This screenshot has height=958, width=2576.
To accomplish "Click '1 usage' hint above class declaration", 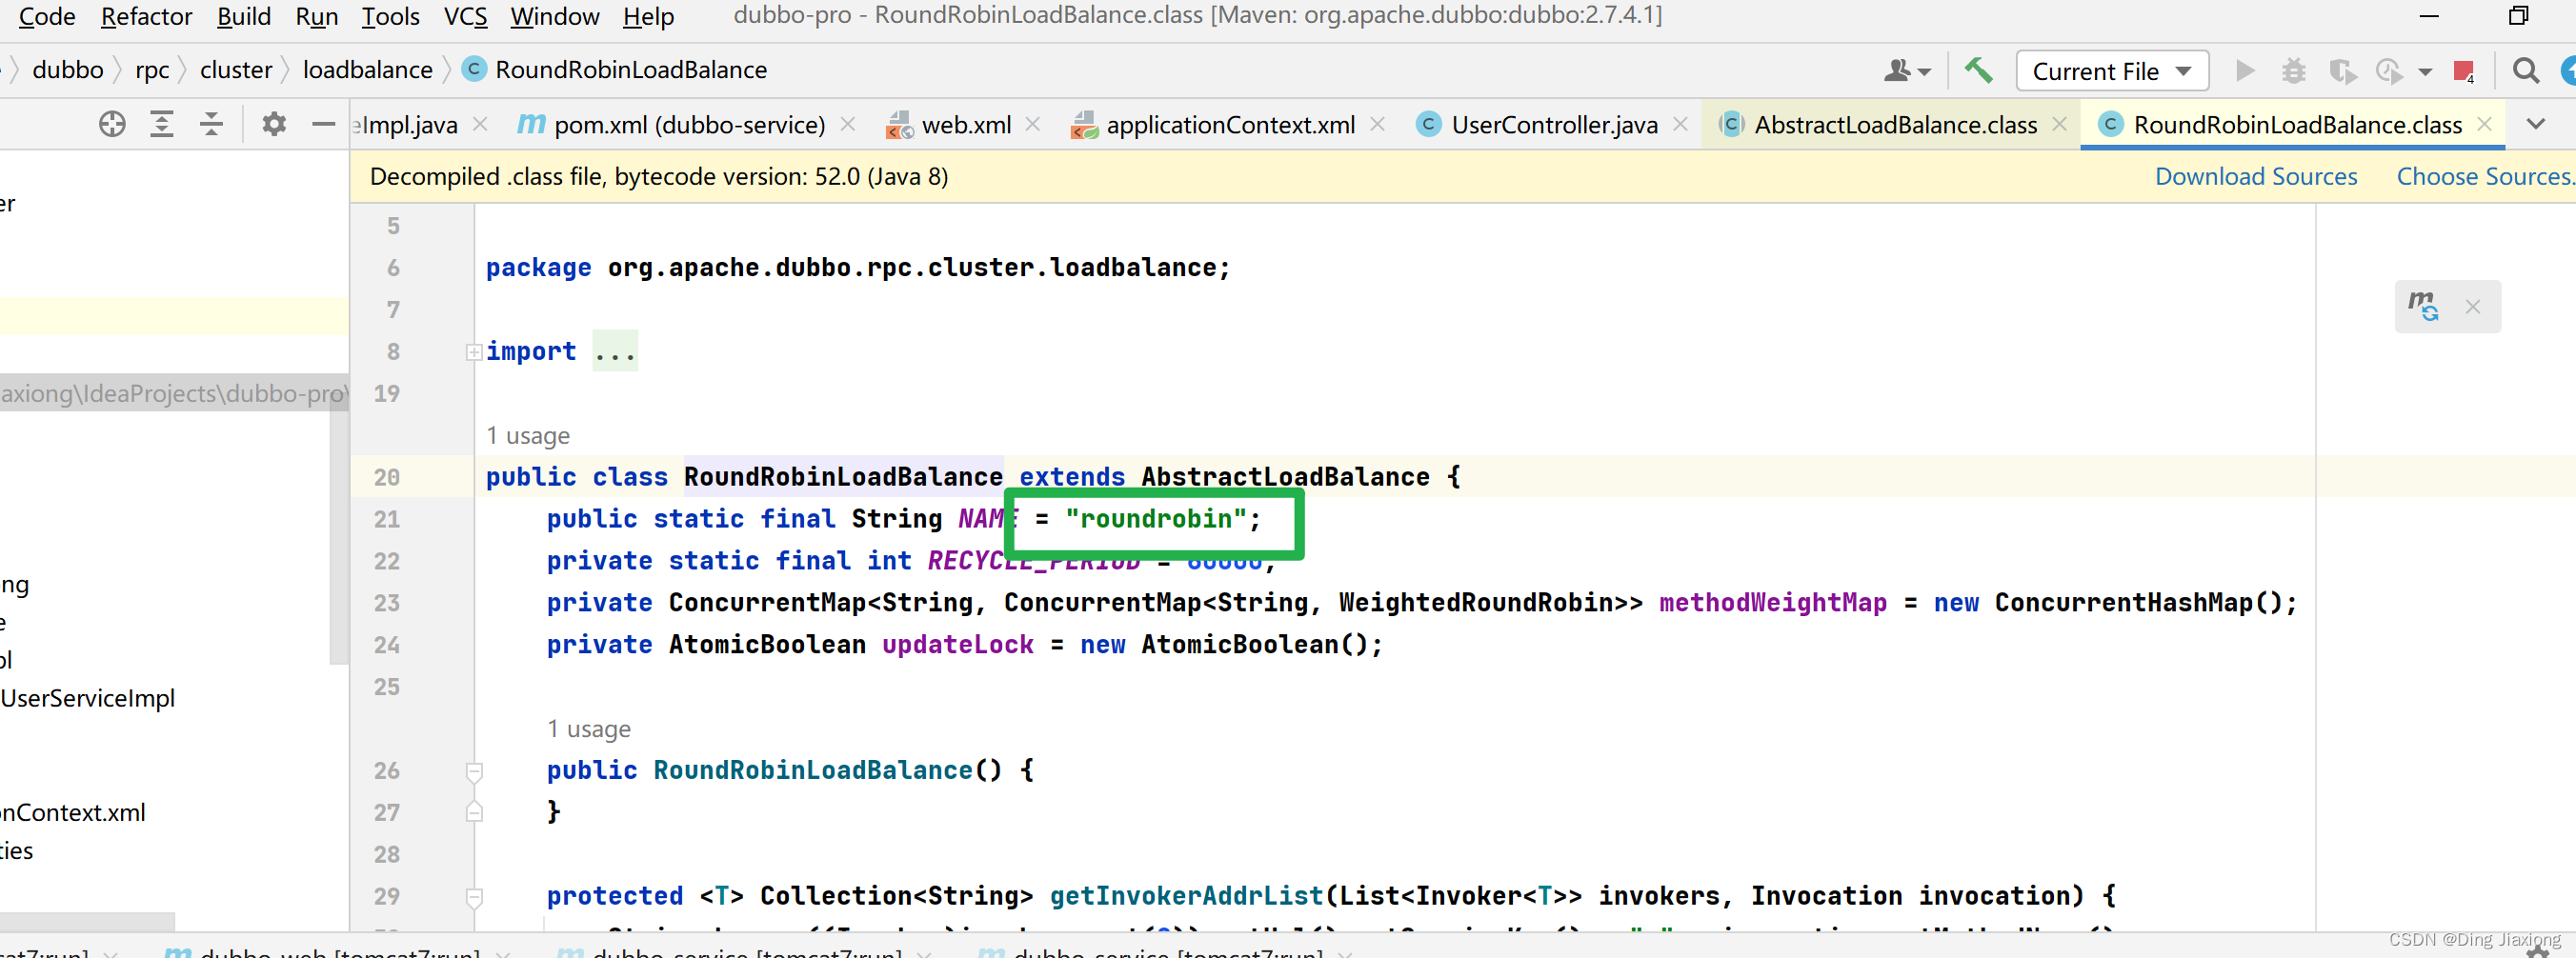I will coord(528,436).
